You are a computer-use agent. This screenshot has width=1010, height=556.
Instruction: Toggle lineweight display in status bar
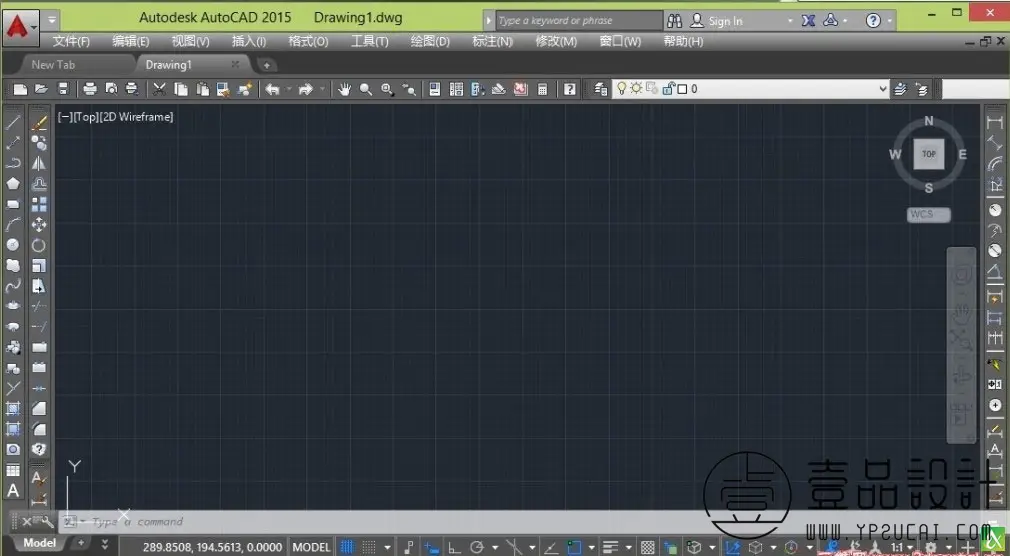coord(610,548)
